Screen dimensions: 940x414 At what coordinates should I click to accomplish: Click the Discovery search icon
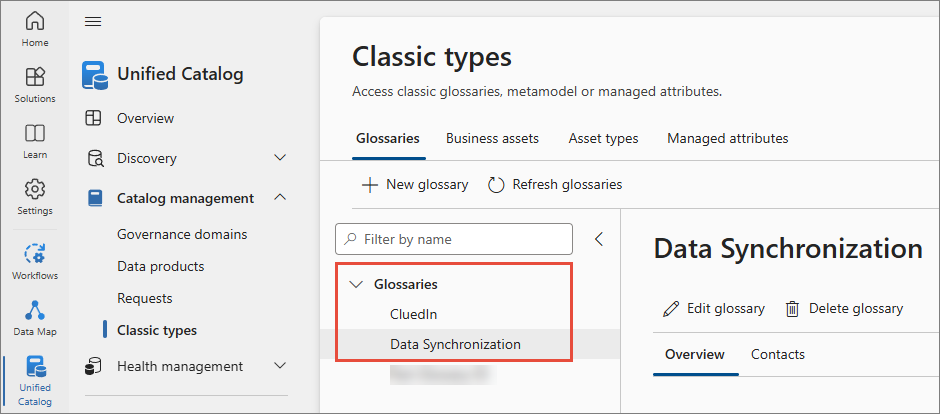click(95, 158)
